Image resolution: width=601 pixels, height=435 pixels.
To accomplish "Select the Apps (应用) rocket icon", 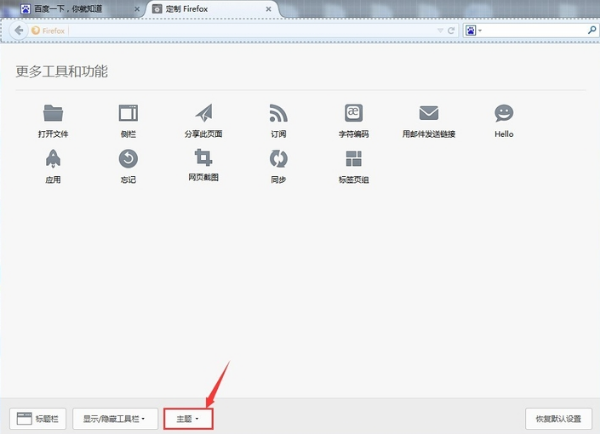I will (53, 159).
